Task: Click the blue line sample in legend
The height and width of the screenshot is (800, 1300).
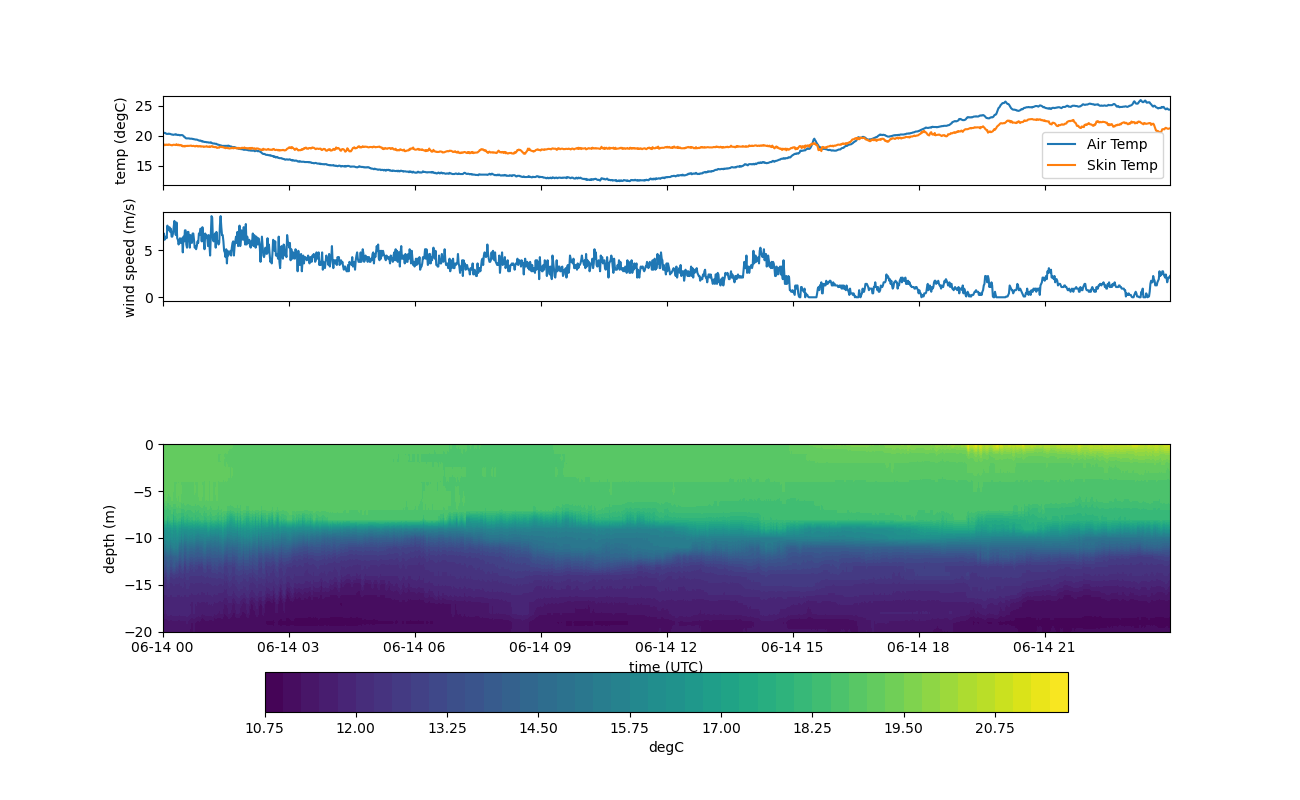Action: [x=1064, y=145]
